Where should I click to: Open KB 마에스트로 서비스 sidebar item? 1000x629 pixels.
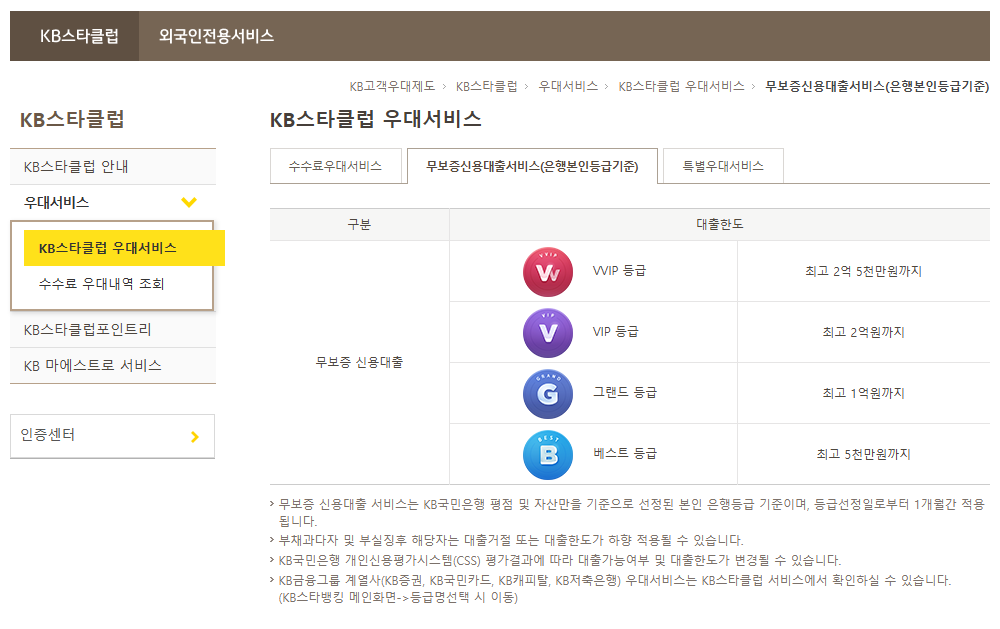coord(113,366)
